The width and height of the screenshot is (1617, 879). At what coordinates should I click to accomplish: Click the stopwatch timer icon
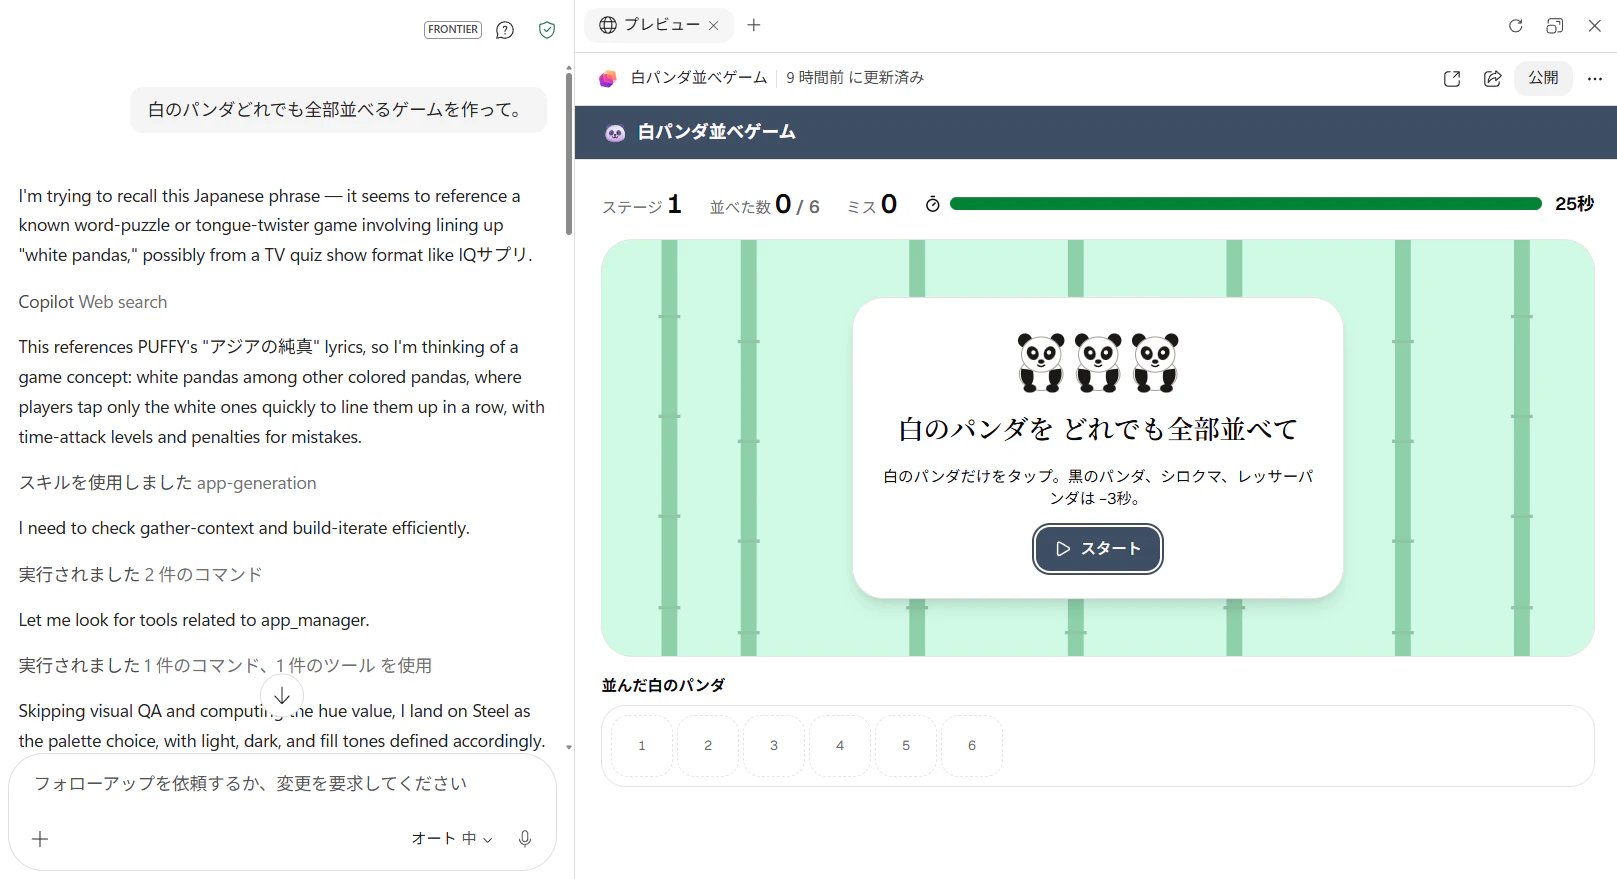point(933,204)
